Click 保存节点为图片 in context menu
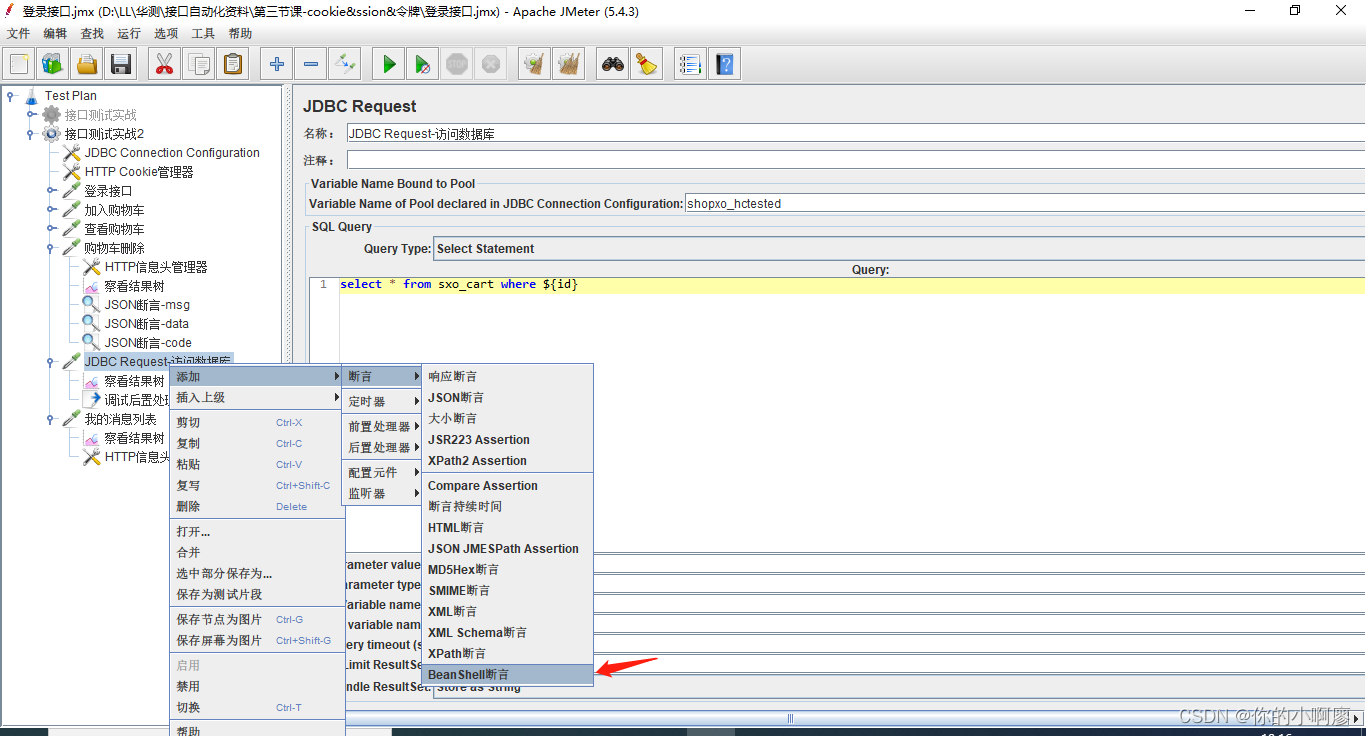Screen dimensions: 1366x736 pyautogui.click(x=257, y=620)
